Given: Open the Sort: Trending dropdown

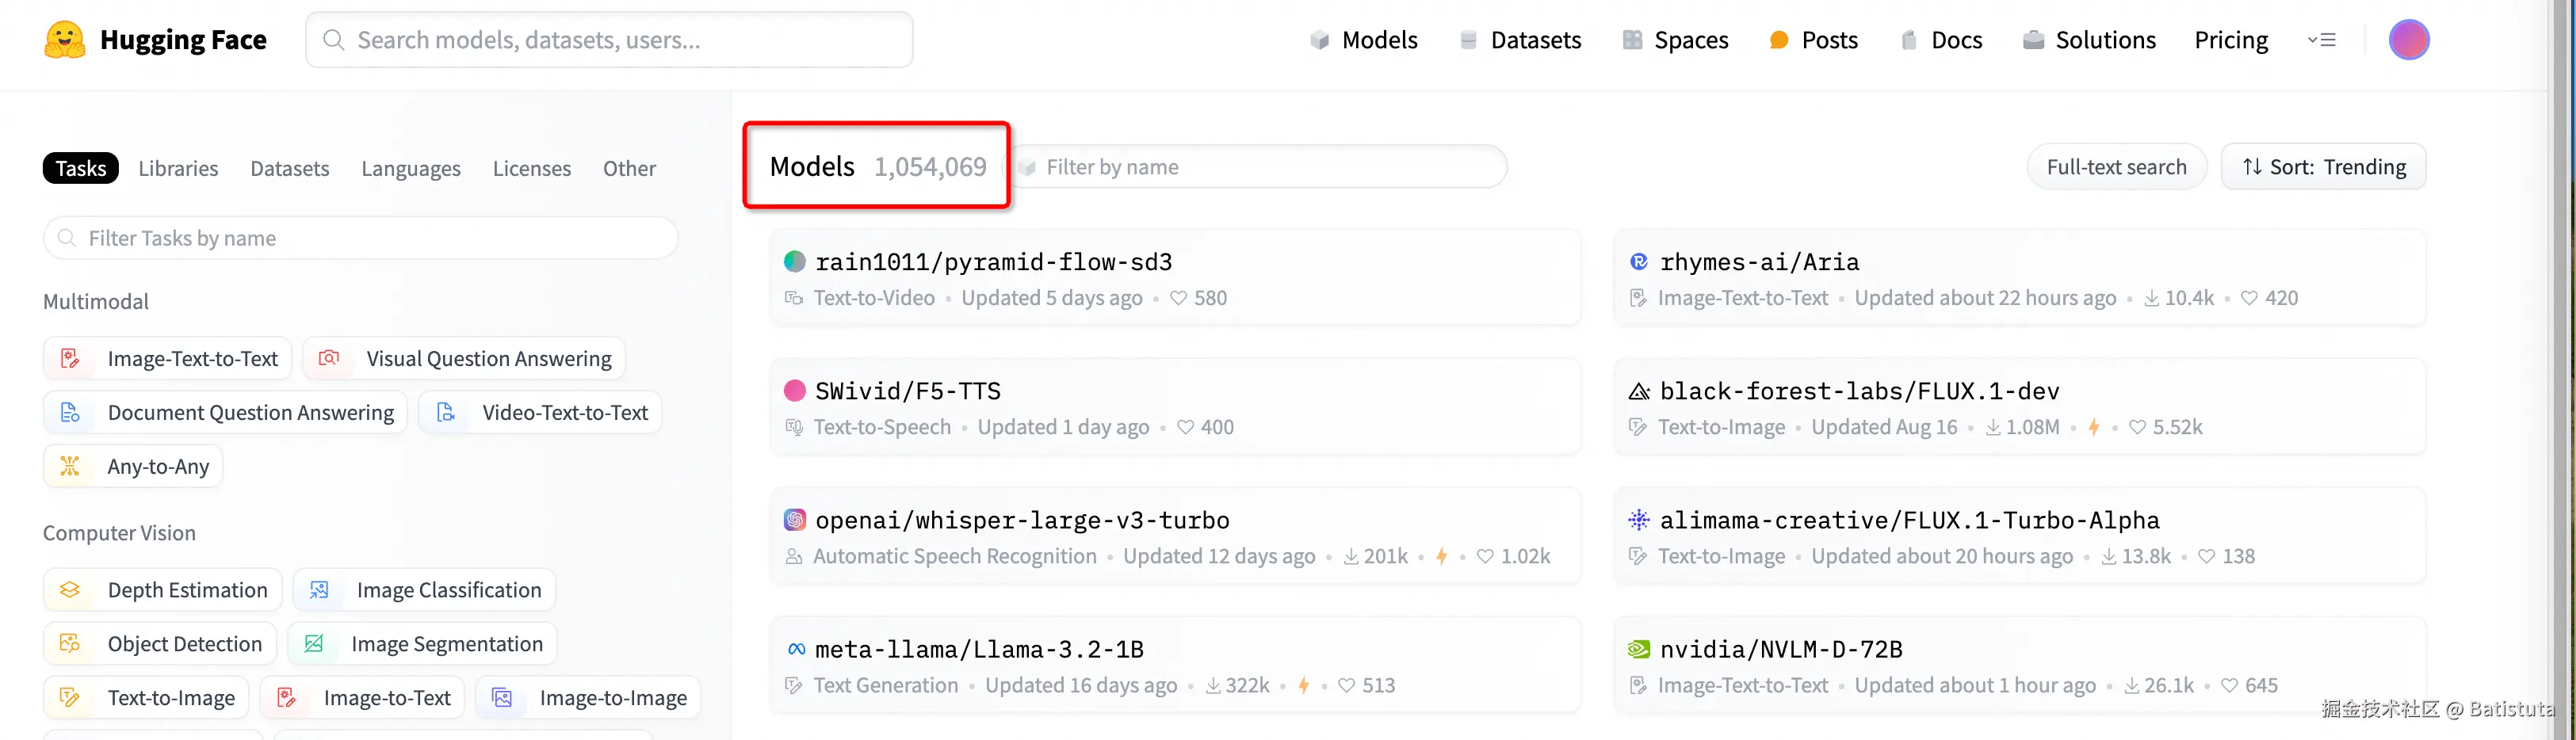Looking at the screenshot, I should pos(2324,167).
